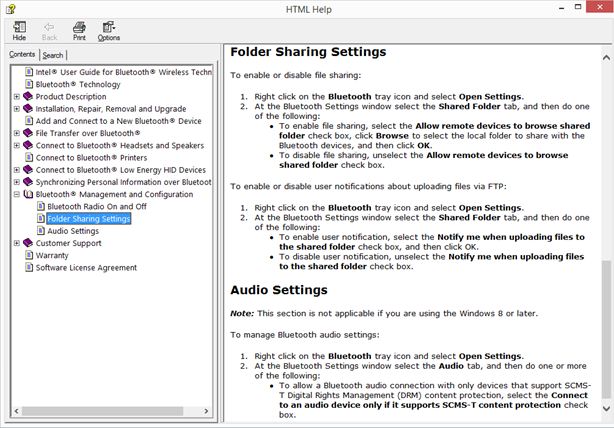The height and width of the screenshot is (428, 614).
Task: Click contents tree scroll left arrow
Action: [16, 411]
